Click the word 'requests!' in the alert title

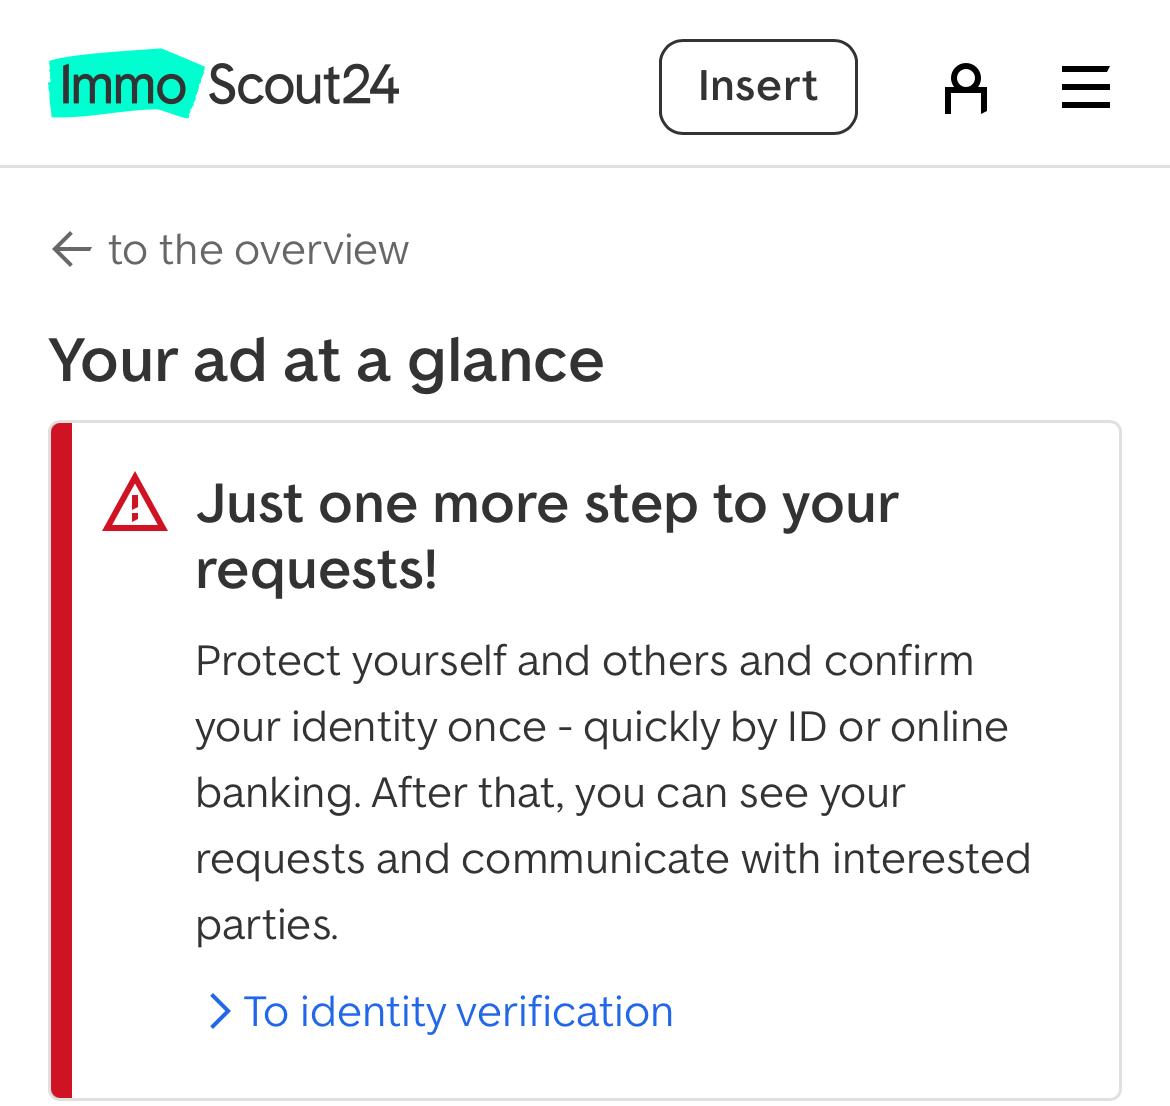click(316, 570)
